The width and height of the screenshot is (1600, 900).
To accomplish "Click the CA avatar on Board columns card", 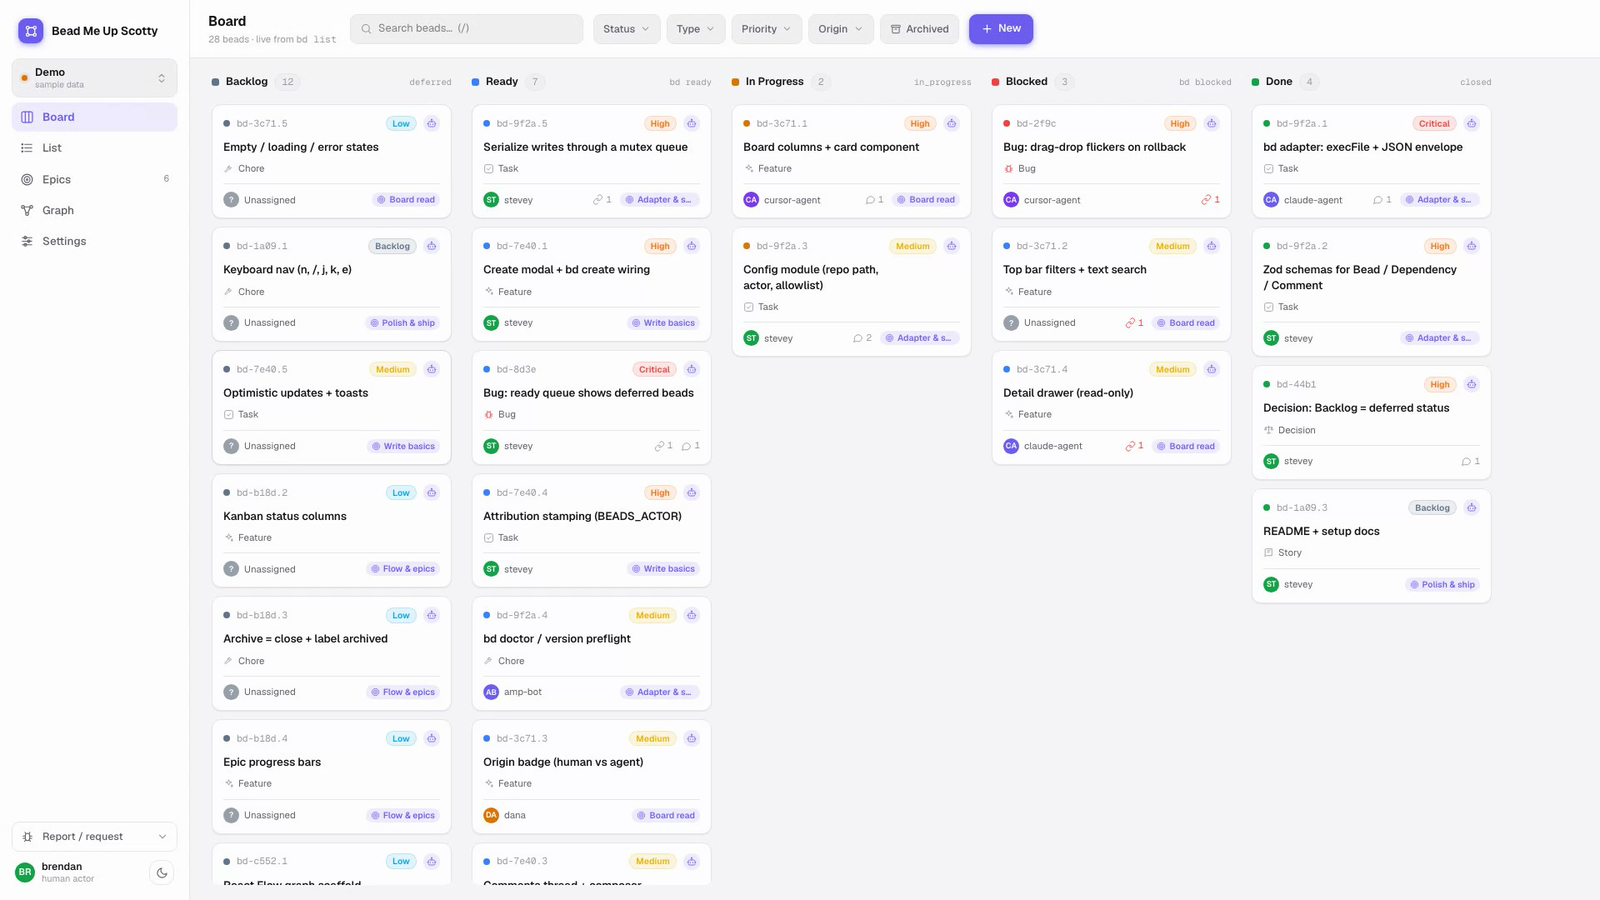I will [751, 200].
